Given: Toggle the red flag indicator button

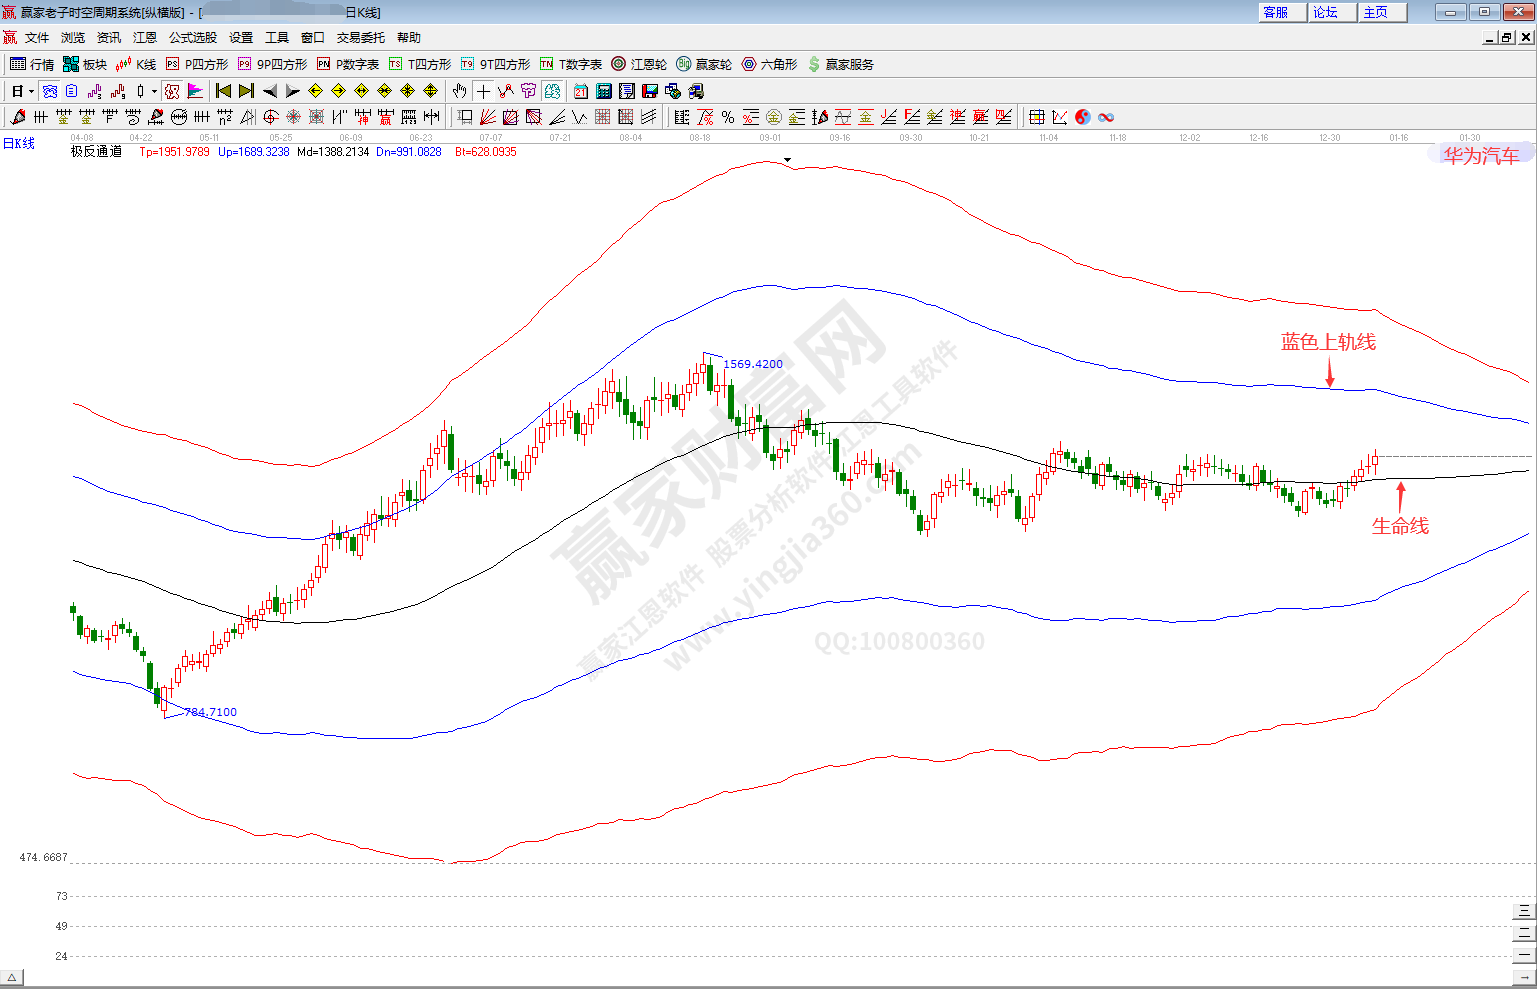Looking at the screenshot, I should point(195,91).
